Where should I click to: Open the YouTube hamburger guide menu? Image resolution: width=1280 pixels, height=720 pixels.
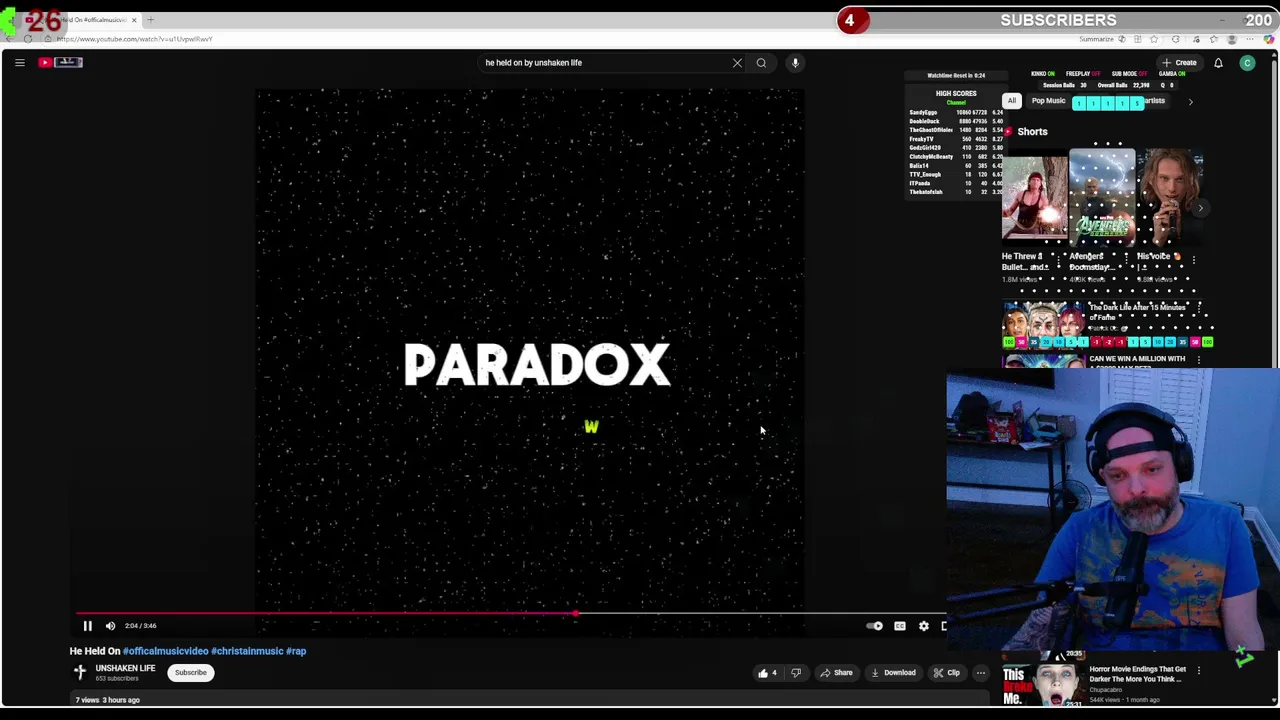pos(19,63)
